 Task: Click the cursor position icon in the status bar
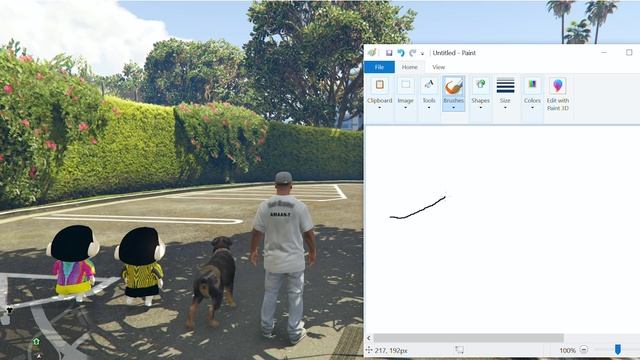pyautogui.click(x=369, y=350)
